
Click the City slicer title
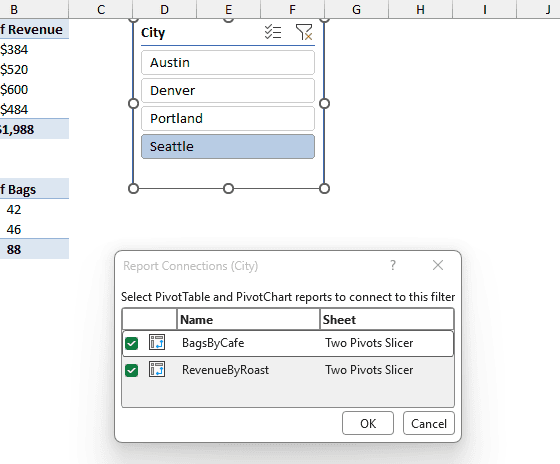[153, 33]
